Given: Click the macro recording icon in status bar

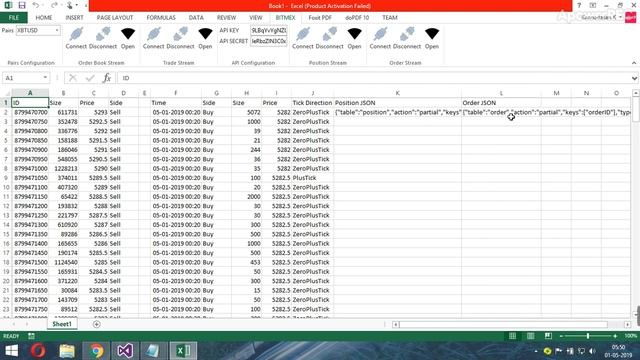Looking at the screenshot, I should point(31,336).
